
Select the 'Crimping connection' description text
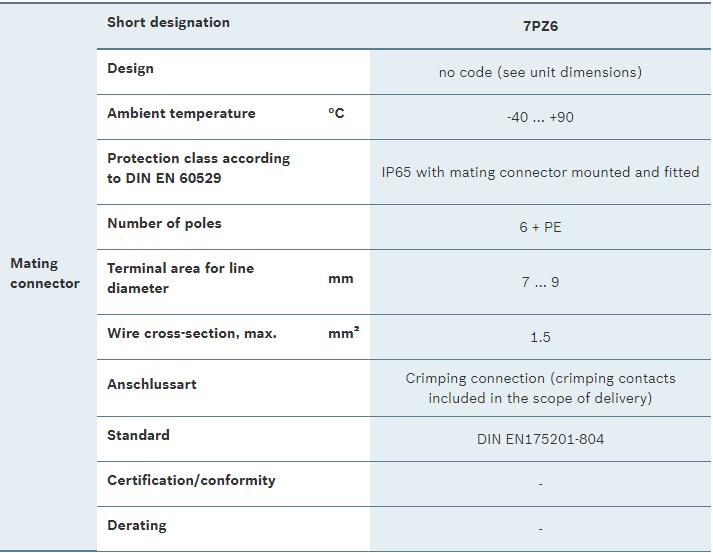click(x=540, y=388)
